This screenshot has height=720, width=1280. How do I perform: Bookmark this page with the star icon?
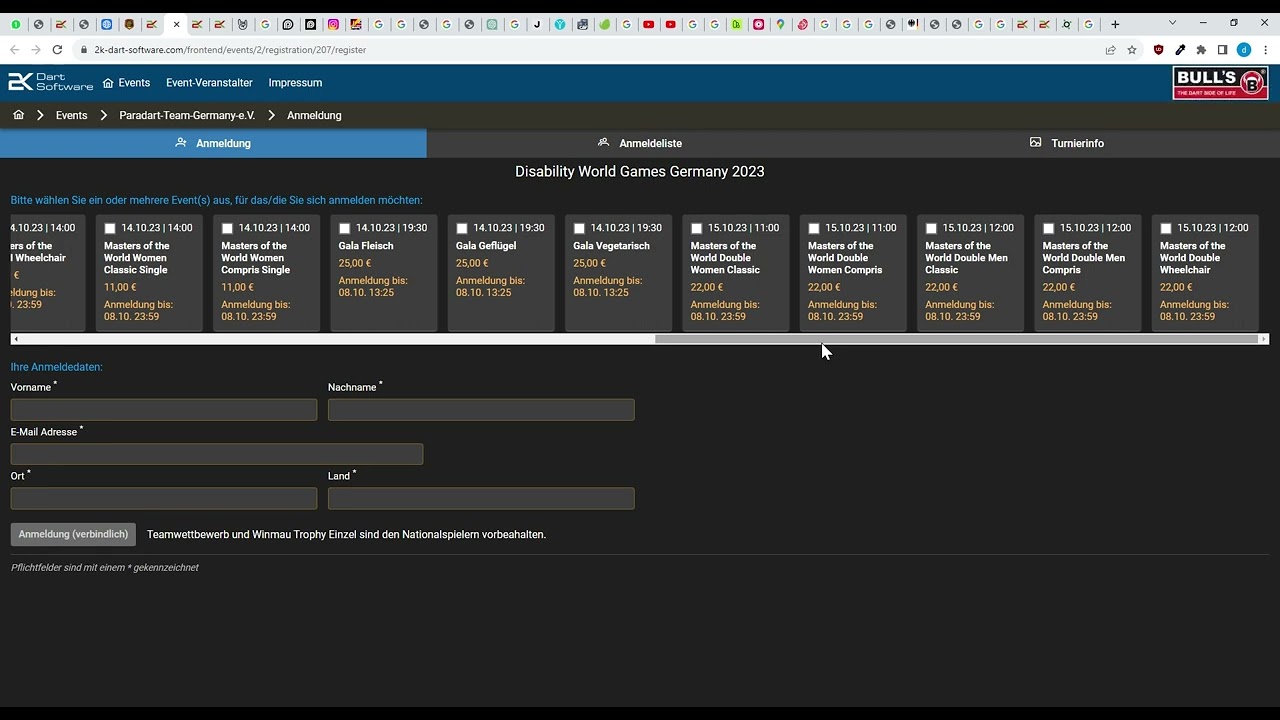[x=1132, y=50]
